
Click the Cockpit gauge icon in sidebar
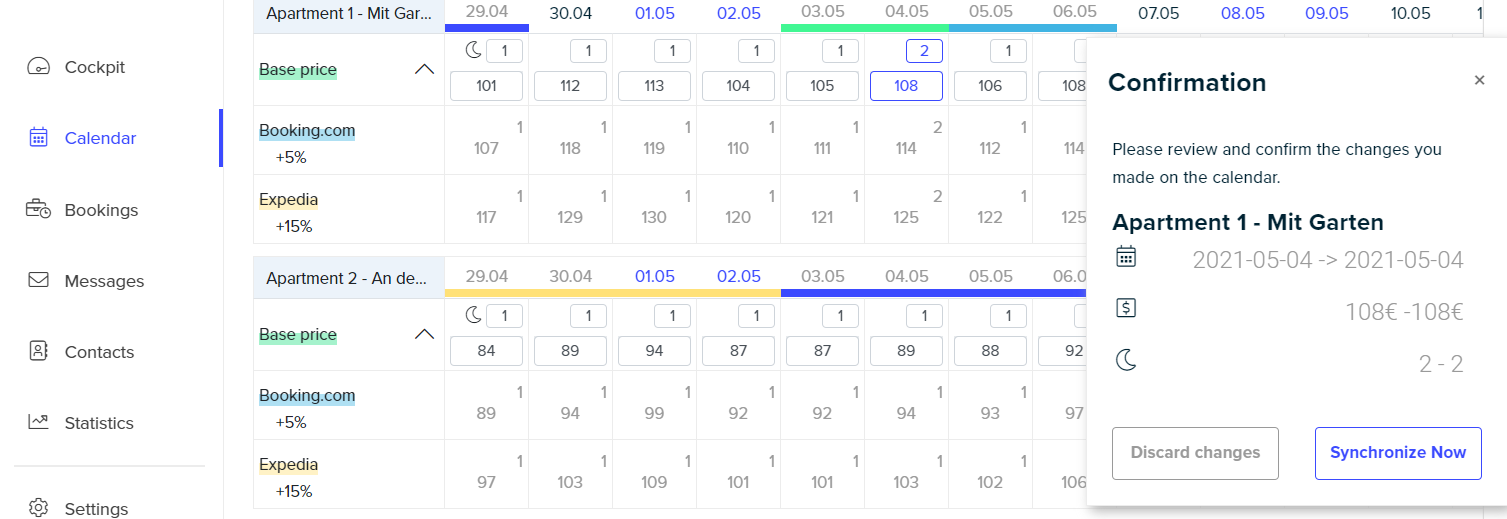(38, 67)
